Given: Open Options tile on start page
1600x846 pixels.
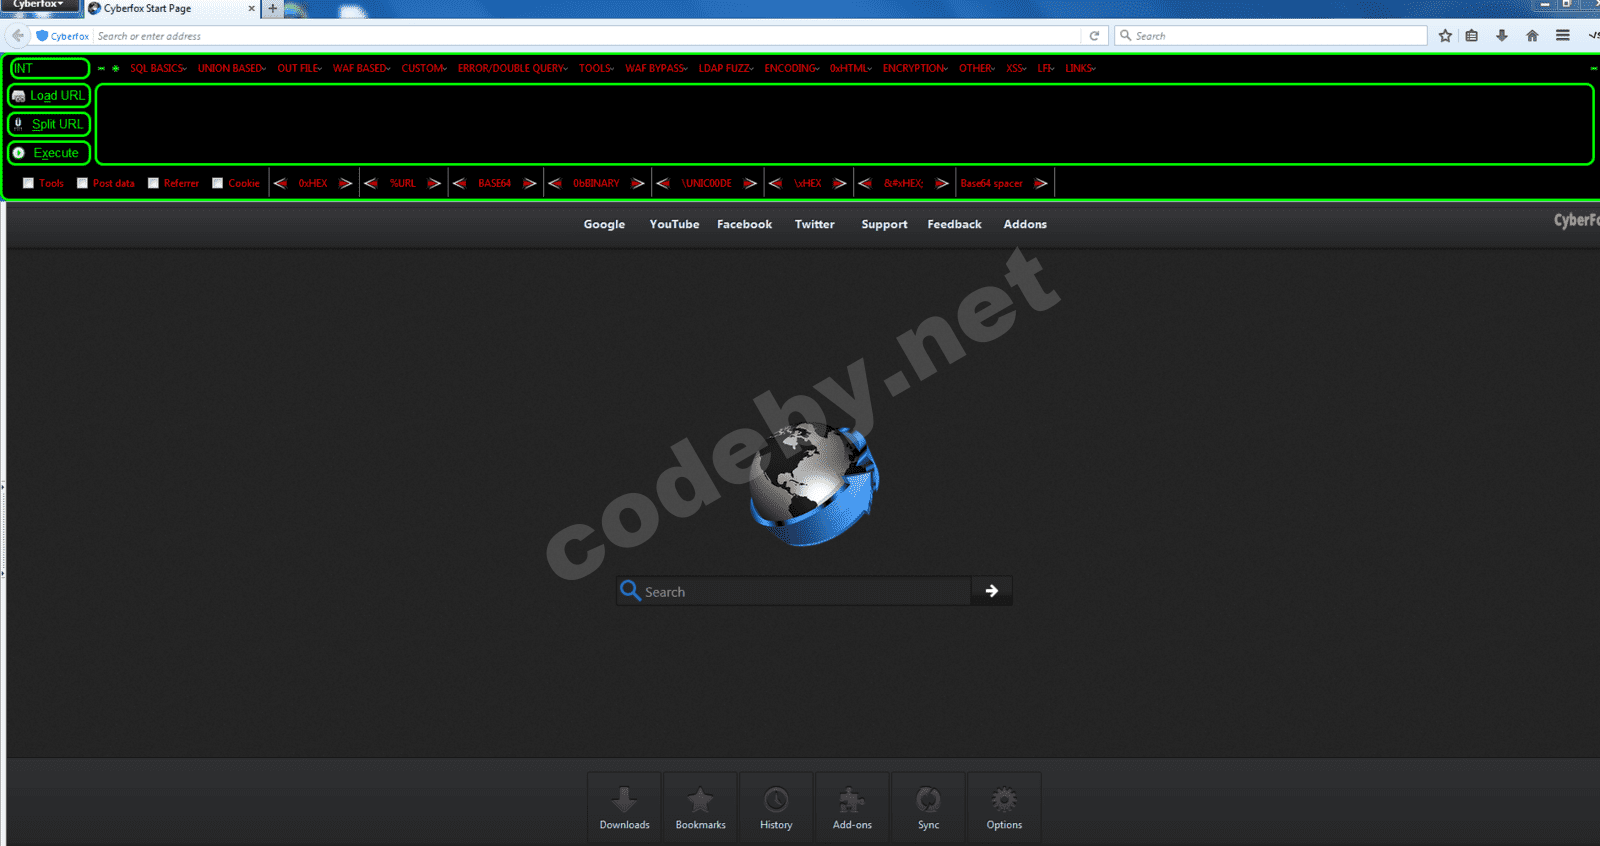Looking at the screenshot, I should point(1004,808).
